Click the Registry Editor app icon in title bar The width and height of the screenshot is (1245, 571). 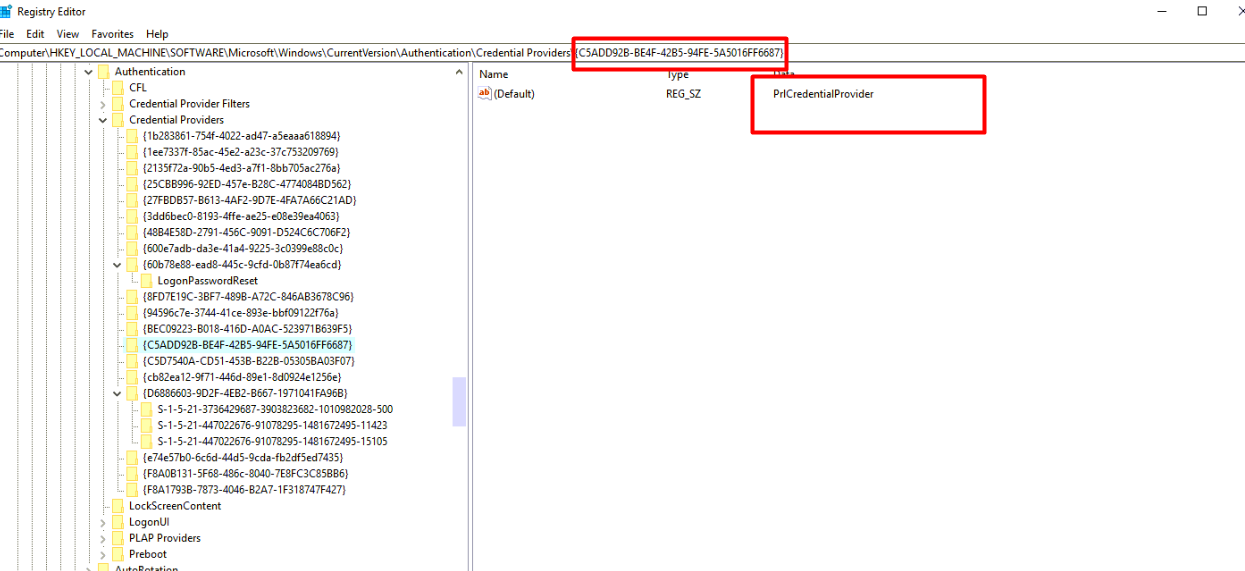(4, 11)
